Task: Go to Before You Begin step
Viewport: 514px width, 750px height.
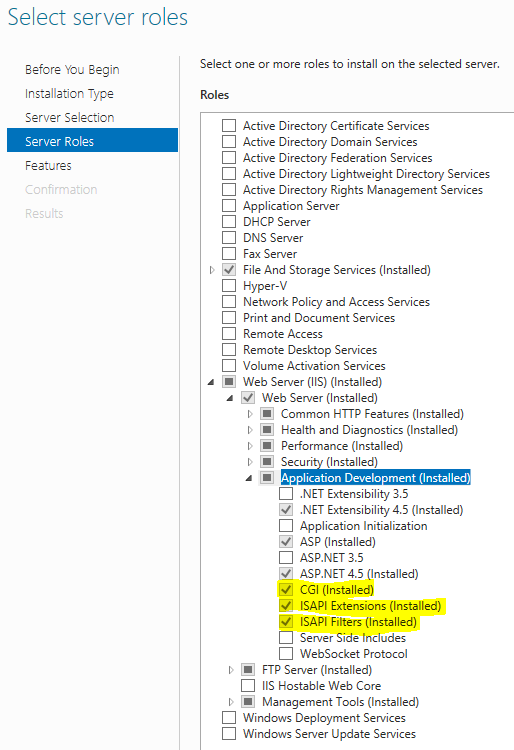Action: 72,70
